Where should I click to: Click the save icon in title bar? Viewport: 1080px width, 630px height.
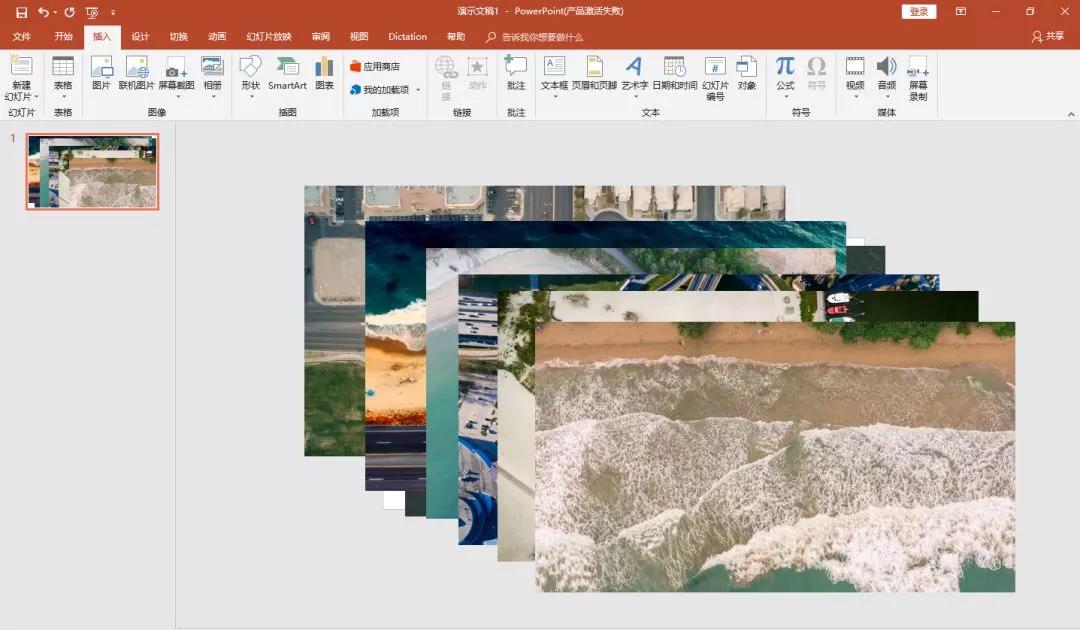pos(21,12)
